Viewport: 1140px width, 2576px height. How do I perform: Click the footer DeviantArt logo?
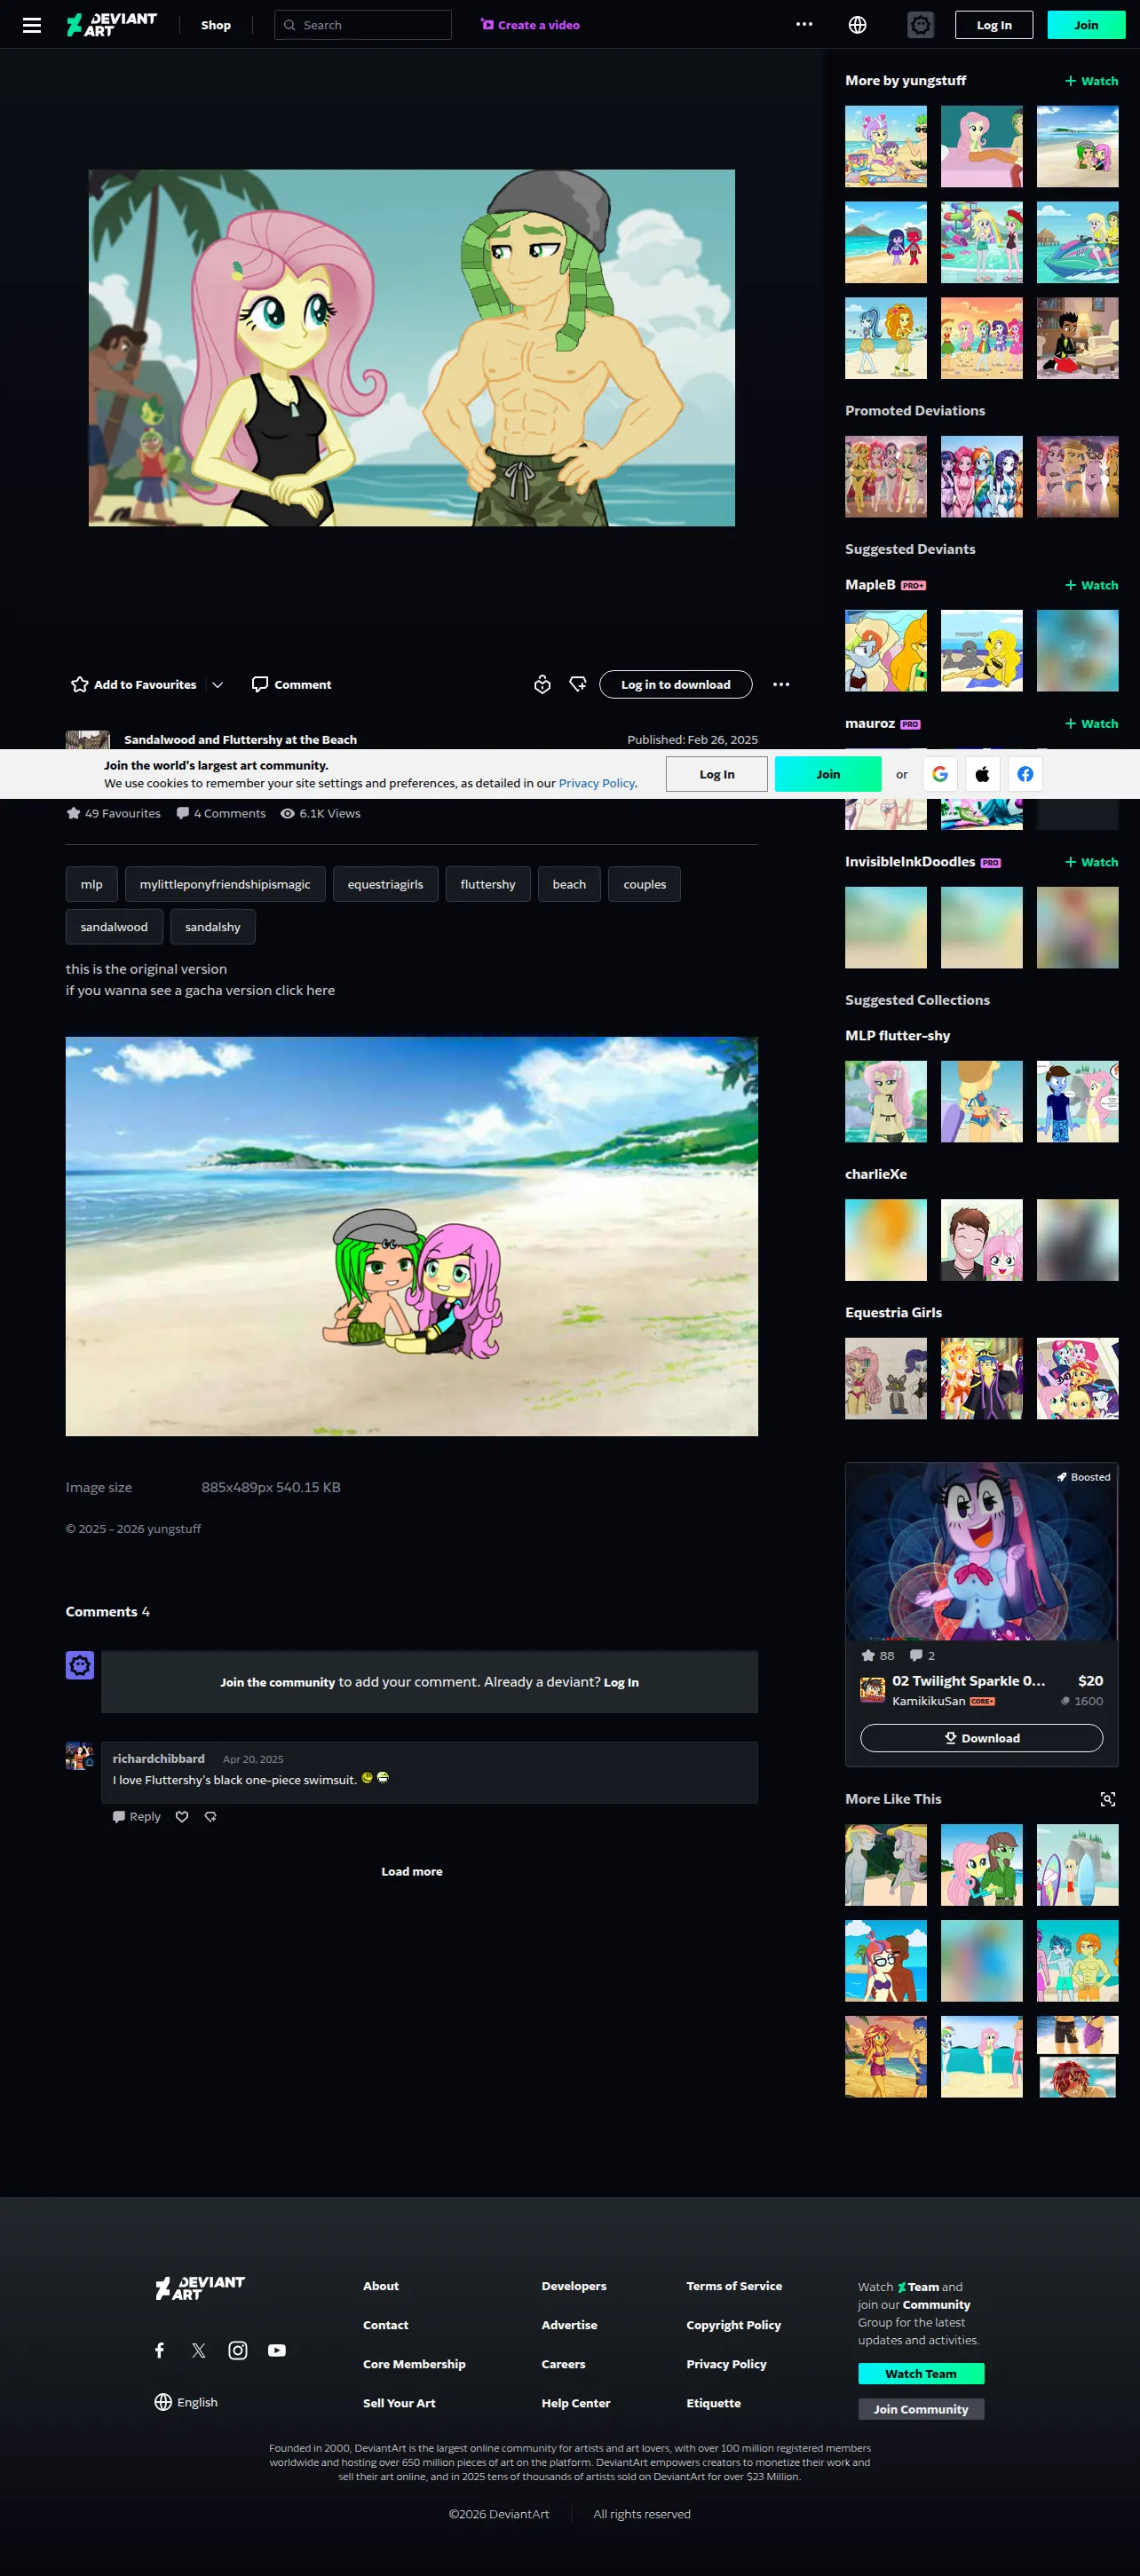[200, 2287]
